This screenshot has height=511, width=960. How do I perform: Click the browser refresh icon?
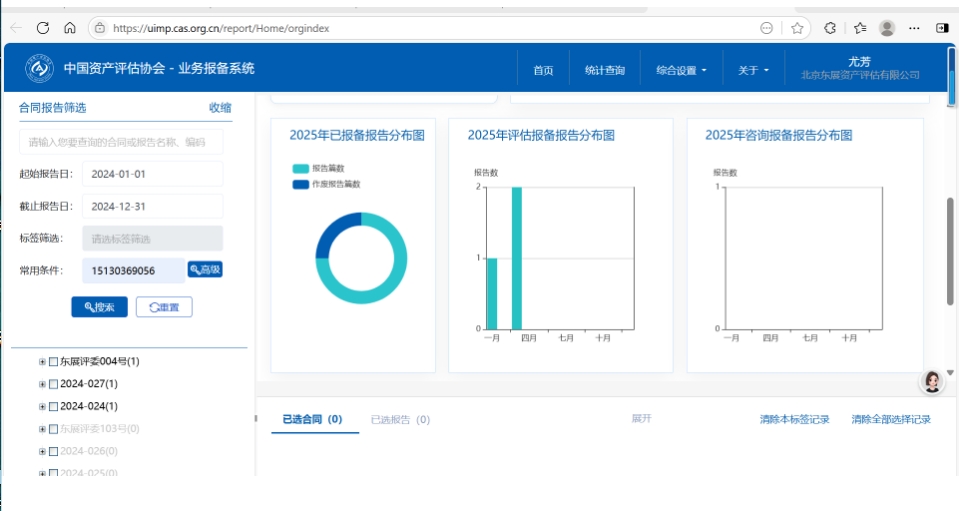click(43, 28)
